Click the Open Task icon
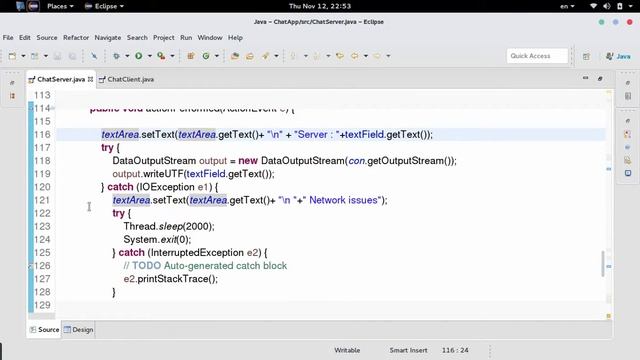 click(x=250, y=56)
